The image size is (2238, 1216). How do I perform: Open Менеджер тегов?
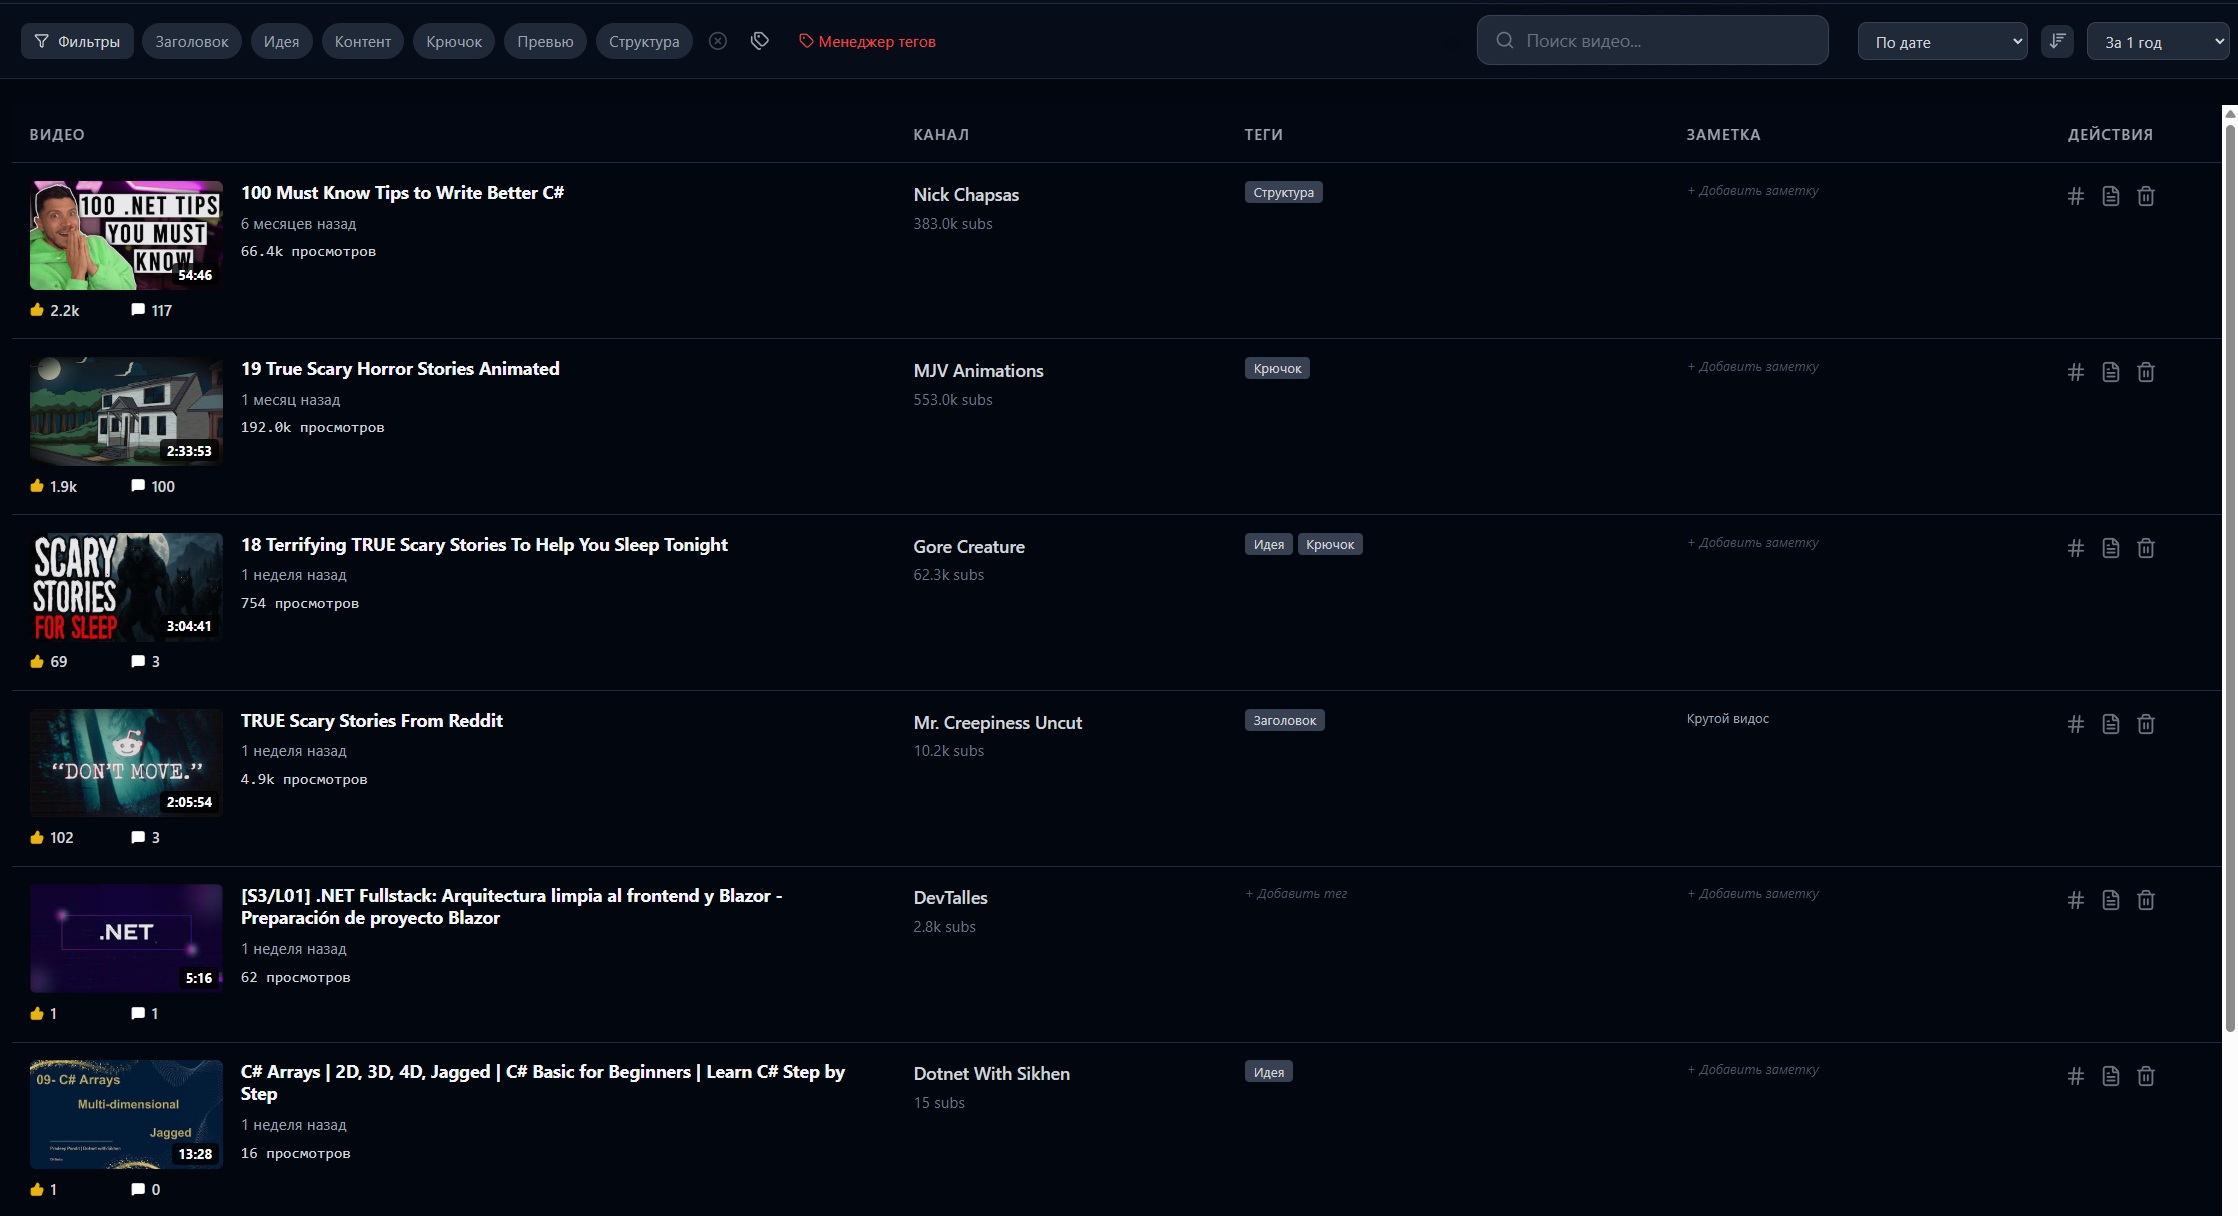[x=867, y=41]
